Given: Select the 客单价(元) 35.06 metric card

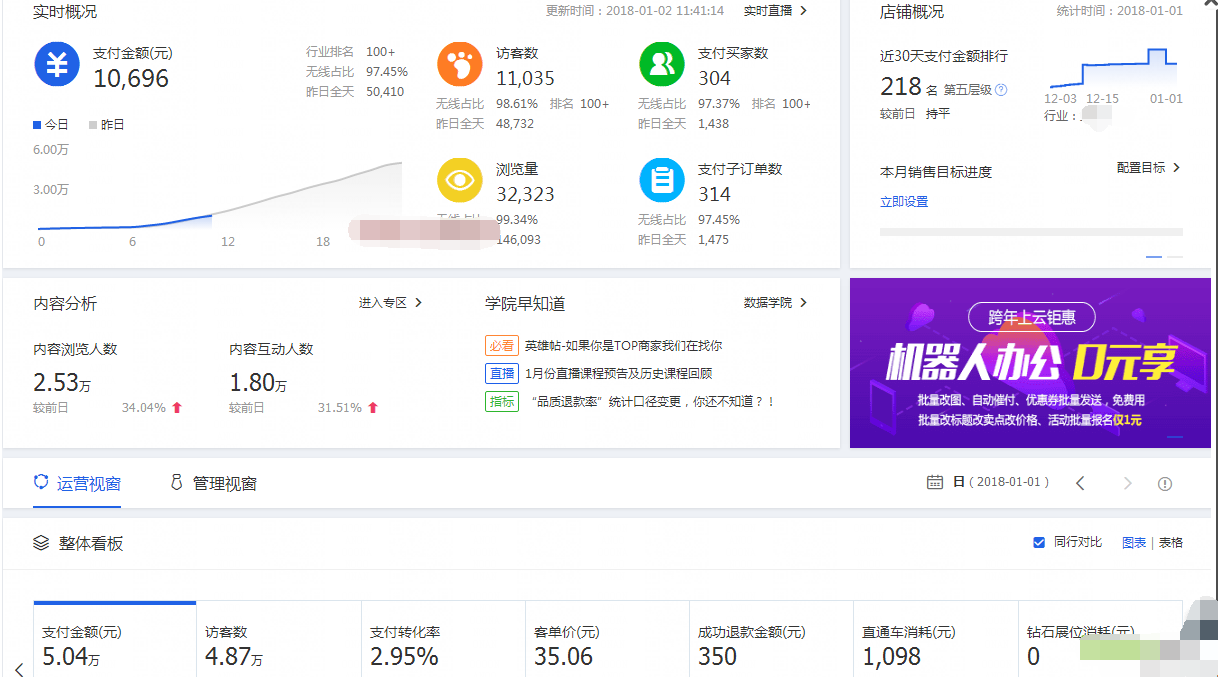Looking at the screenshot, I should [x=607, y=640].
